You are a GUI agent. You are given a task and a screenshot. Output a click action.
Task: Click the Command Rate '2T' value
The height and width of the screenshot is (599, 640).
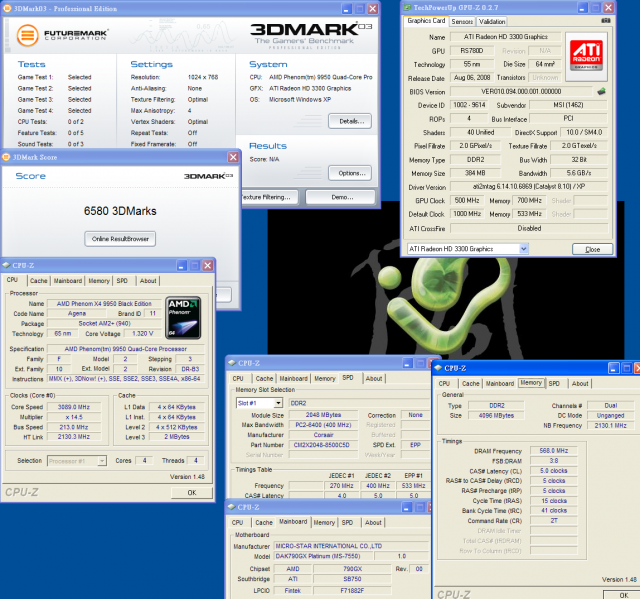click(x=553, y=521)
